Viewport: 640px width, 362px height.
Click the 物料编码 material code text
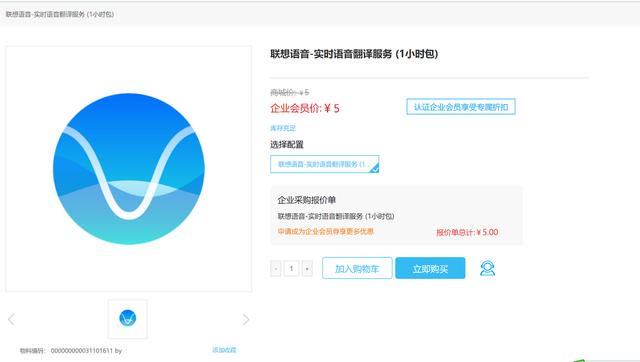tap(71, 351)
